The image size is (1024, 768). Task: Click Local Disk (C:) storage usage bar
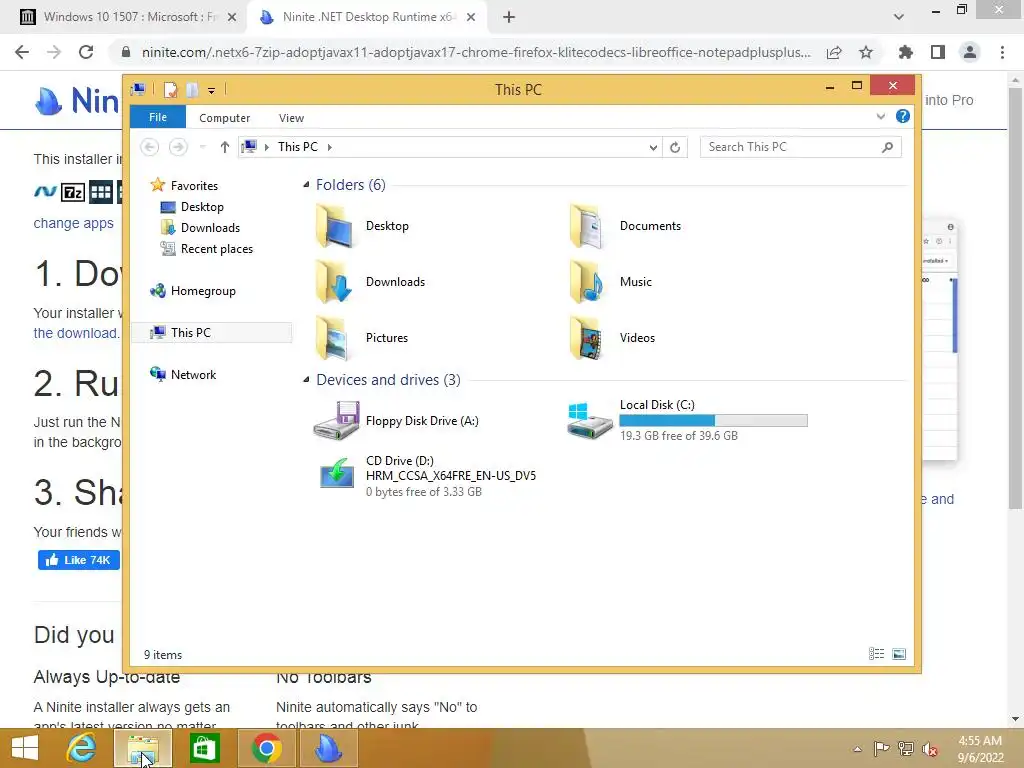pyautogui.click(x=713, y=421)
